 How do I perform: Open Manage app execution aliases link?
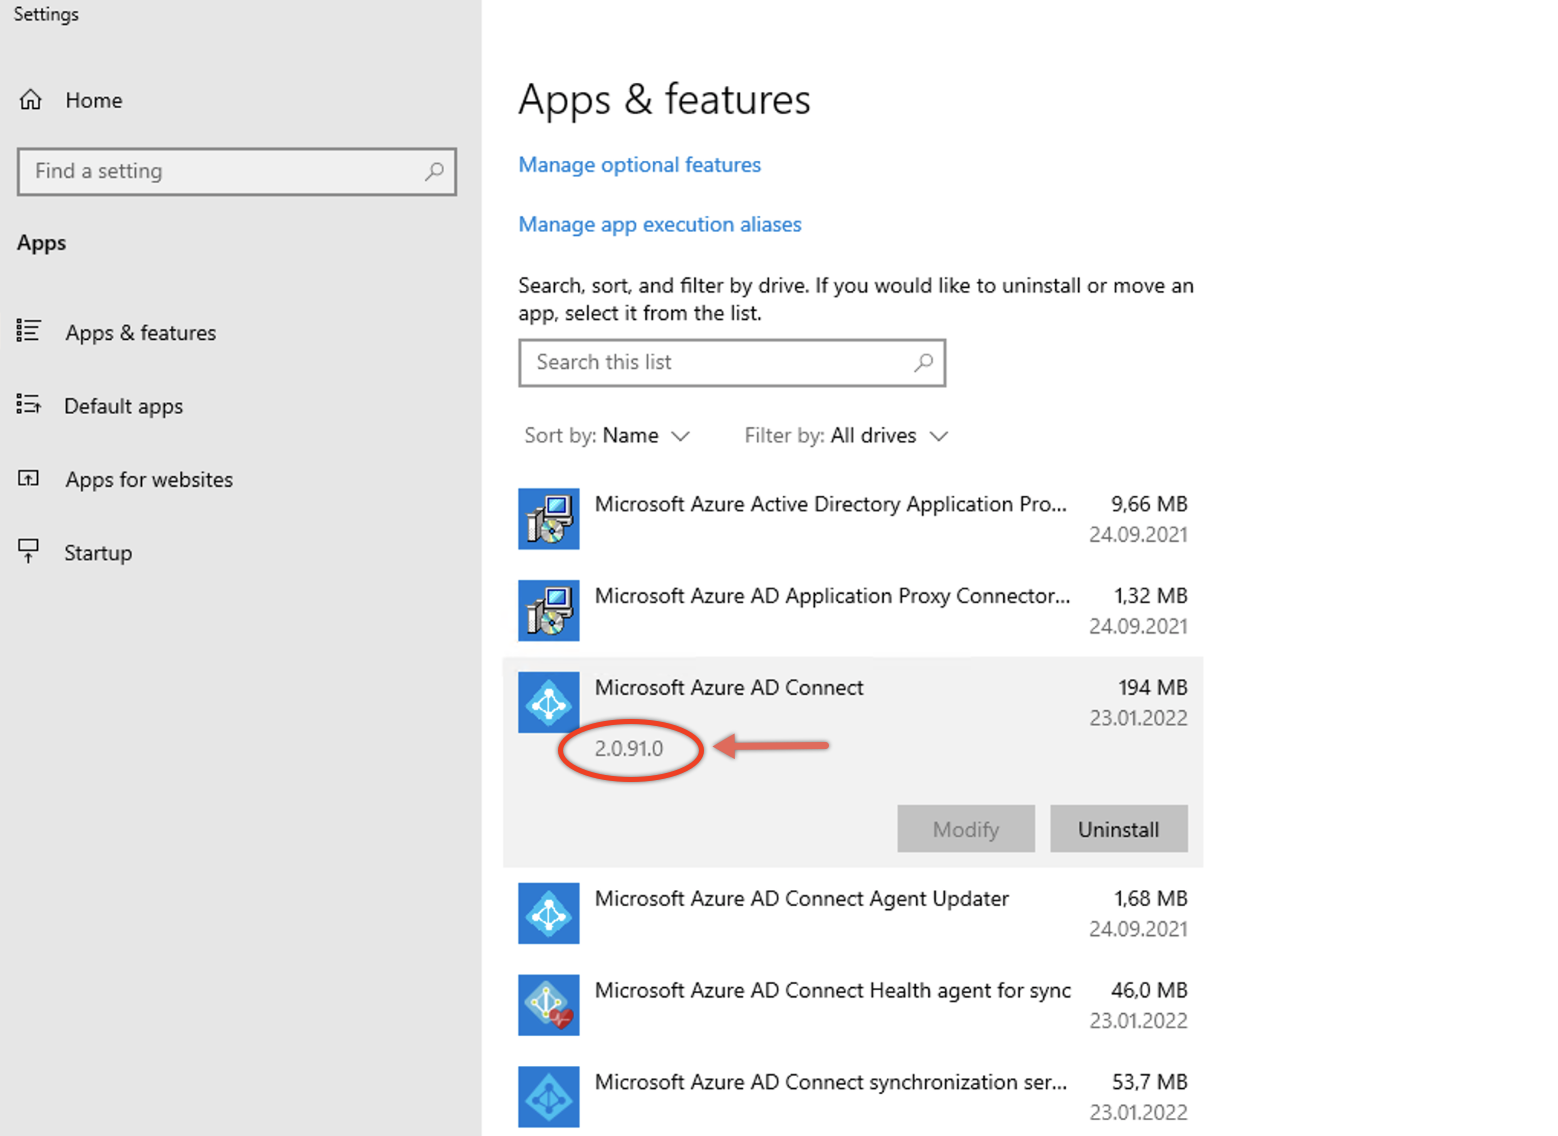(x=659, y=225)
